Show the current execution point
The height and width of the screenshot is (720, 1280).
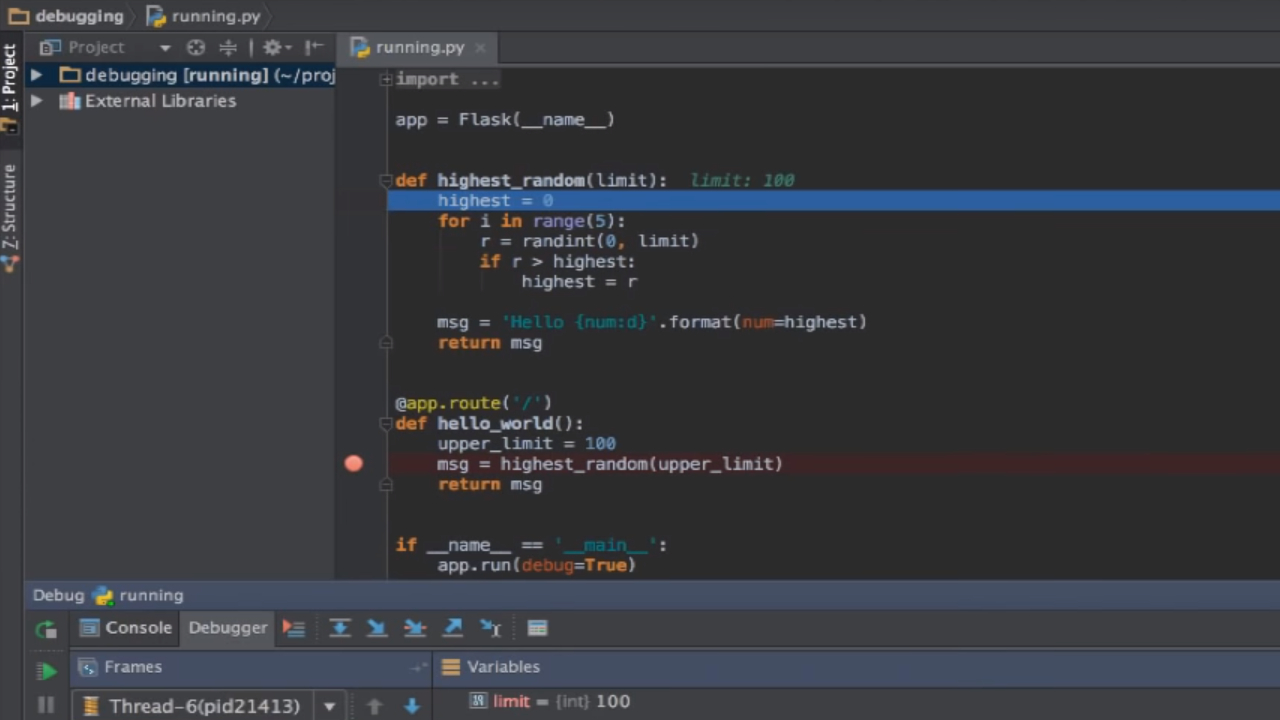click(x=293, y=627)
